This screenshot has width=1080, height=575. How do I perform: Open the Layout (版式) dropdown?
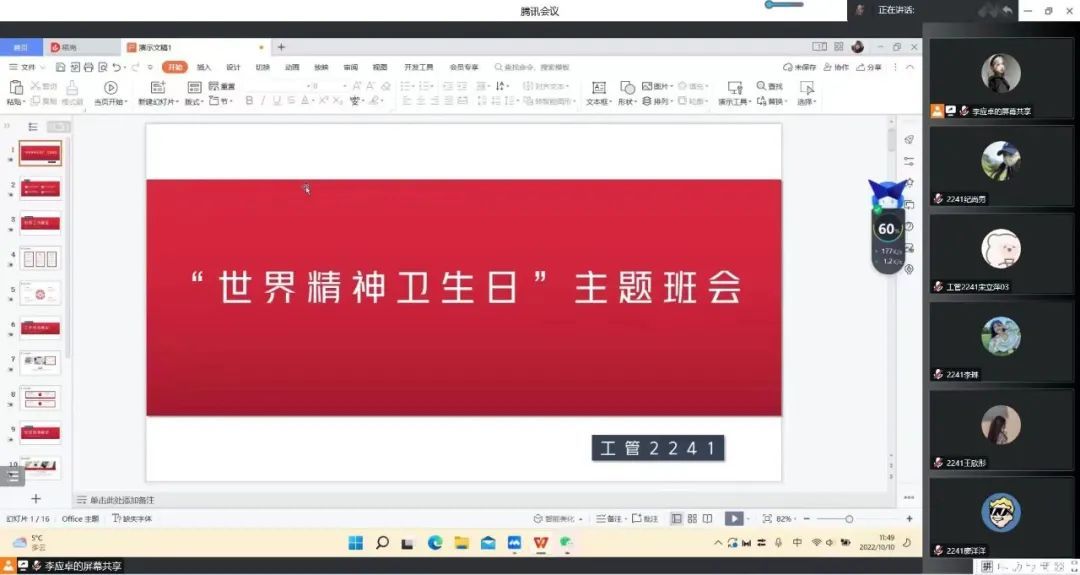[x=194, y=102]
